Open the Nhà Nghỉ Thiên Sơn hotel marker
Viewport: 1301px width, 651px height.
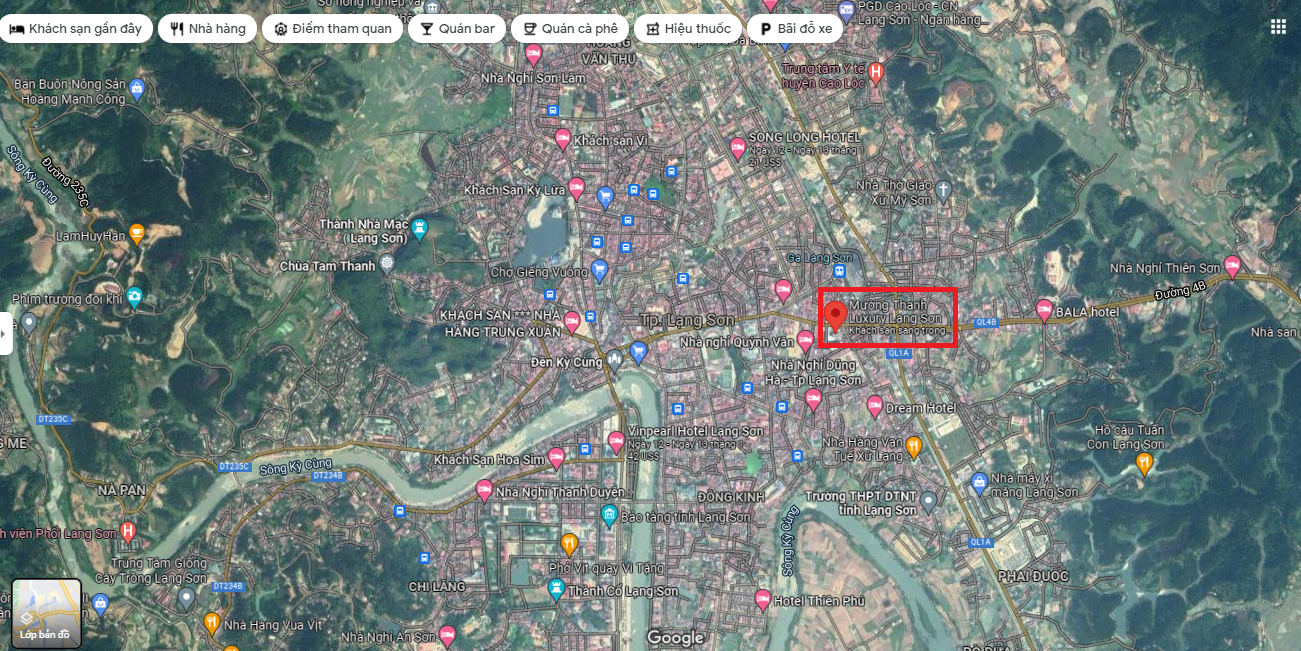point(1232,266)
